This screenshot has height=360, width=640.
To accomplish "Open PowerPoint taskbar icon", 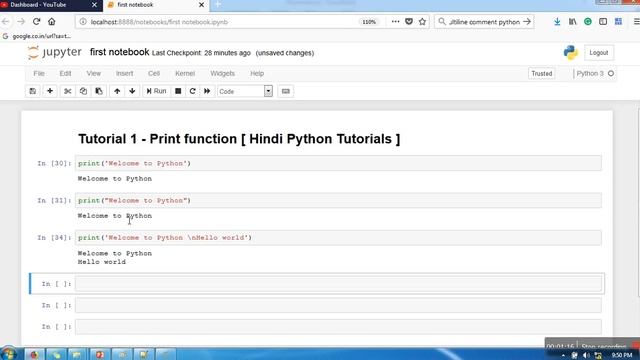I will tap(100, 354).
